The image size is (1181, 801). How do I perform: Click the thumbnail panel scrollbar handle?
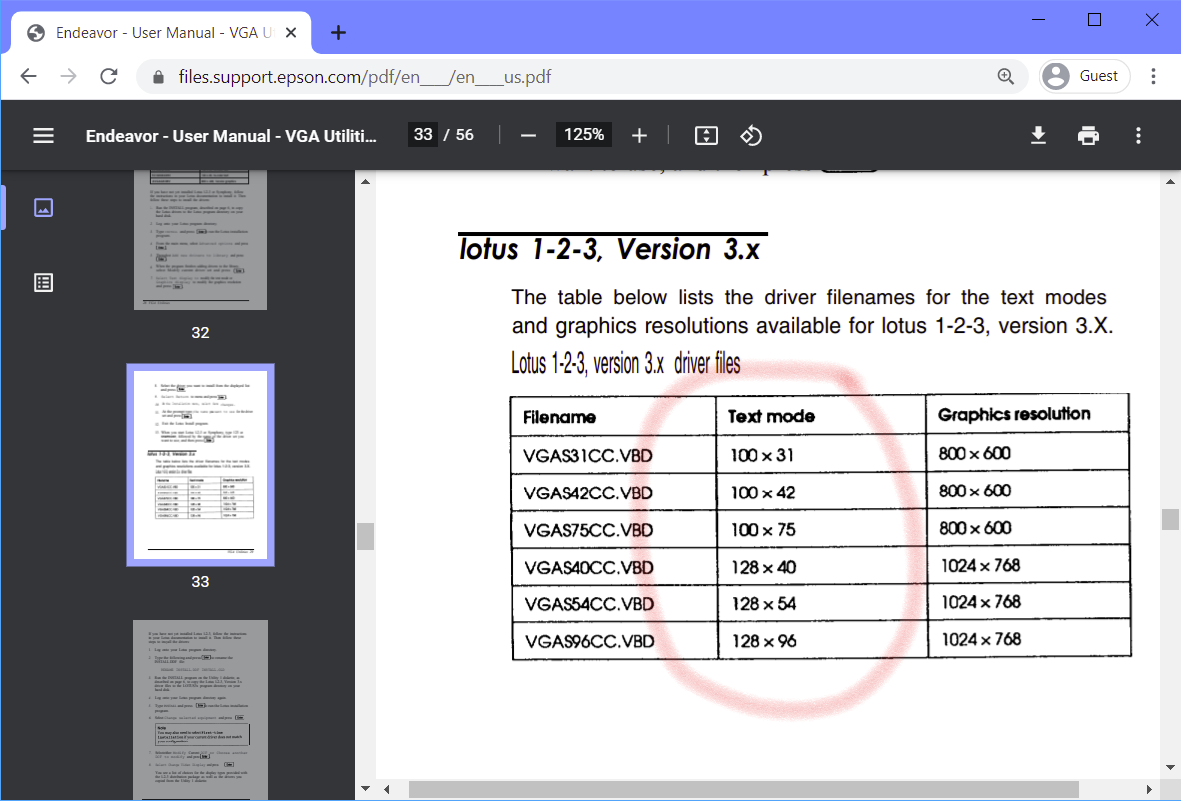365,537
